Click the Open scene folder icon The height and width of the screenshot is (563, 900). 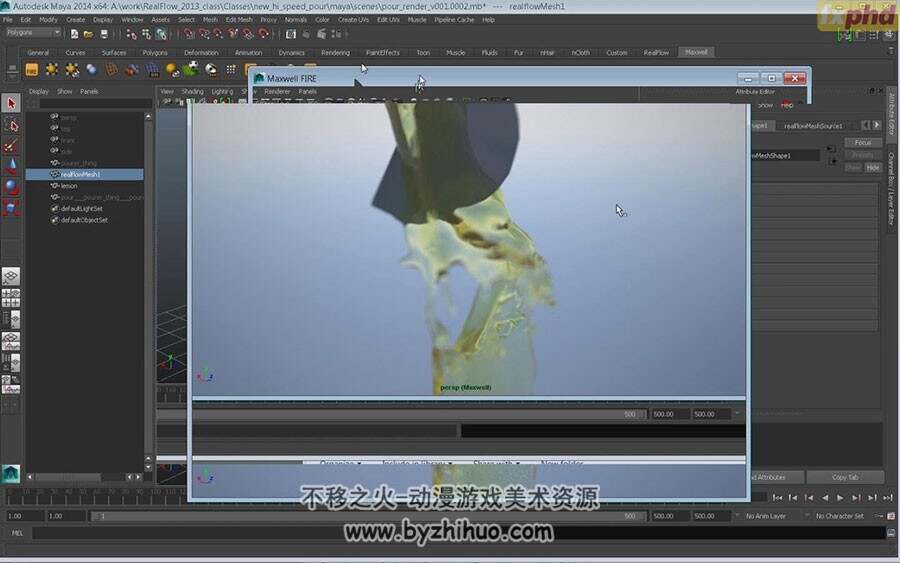pos(88,34)
